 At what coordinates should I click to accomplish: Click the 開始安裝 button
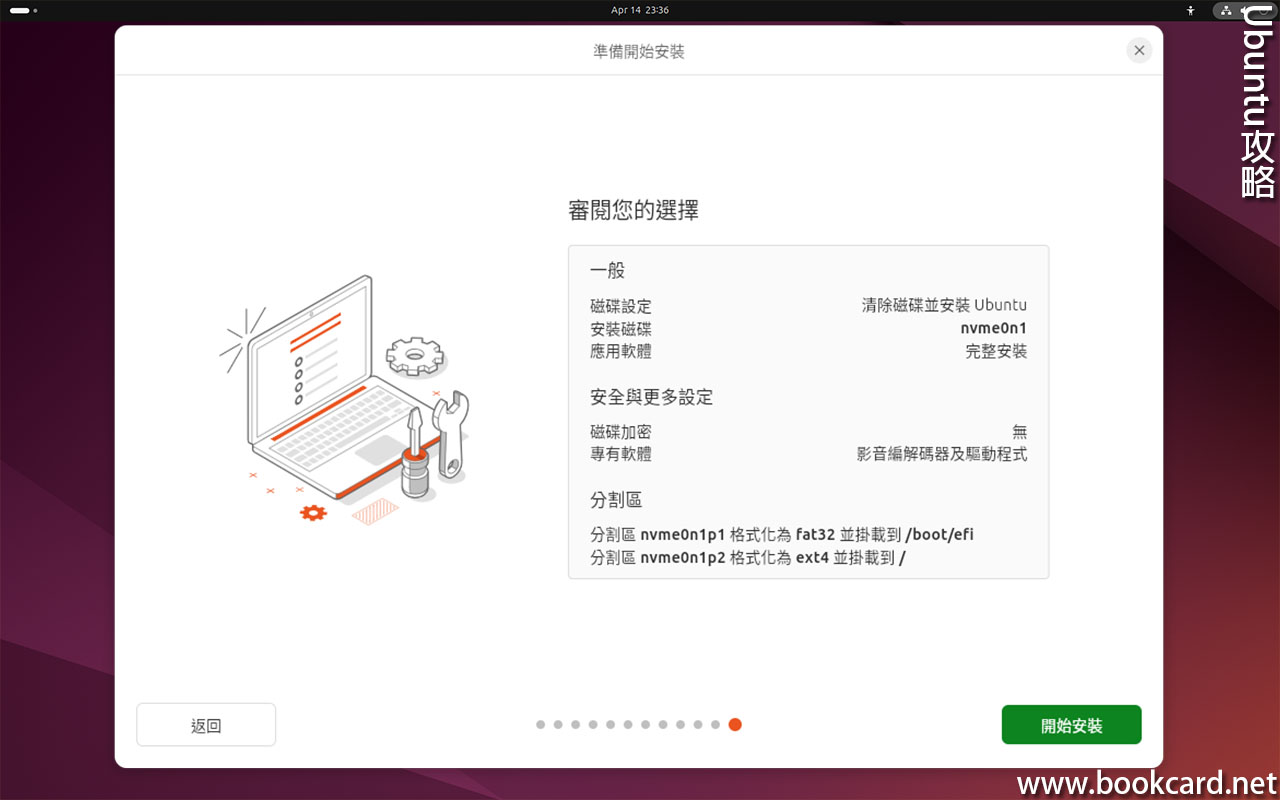pyautogui.click(x=1071, y=725)
